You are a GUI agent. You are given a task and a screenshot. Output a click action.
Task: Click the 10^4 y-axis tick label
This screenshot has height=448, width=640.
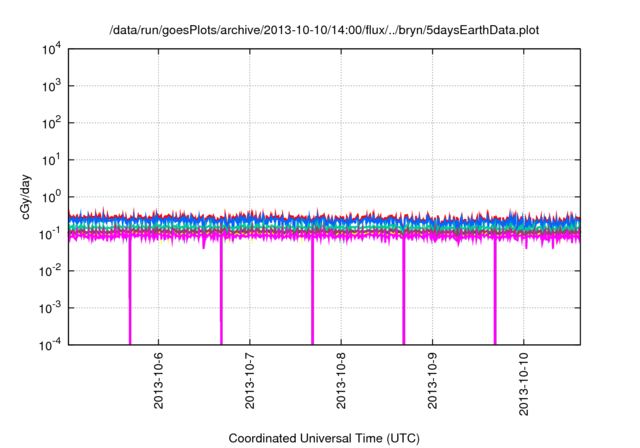click(52, 49)
